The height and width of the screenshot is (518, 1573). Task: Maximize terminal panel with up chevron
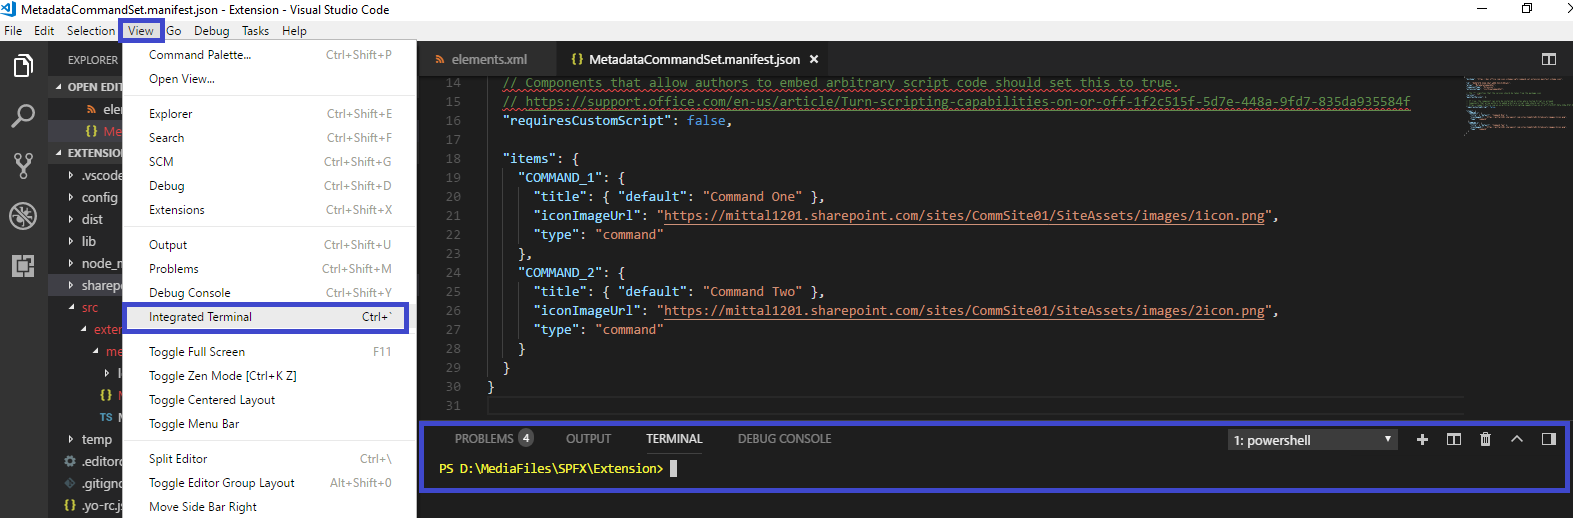(x=1517, y=440)
